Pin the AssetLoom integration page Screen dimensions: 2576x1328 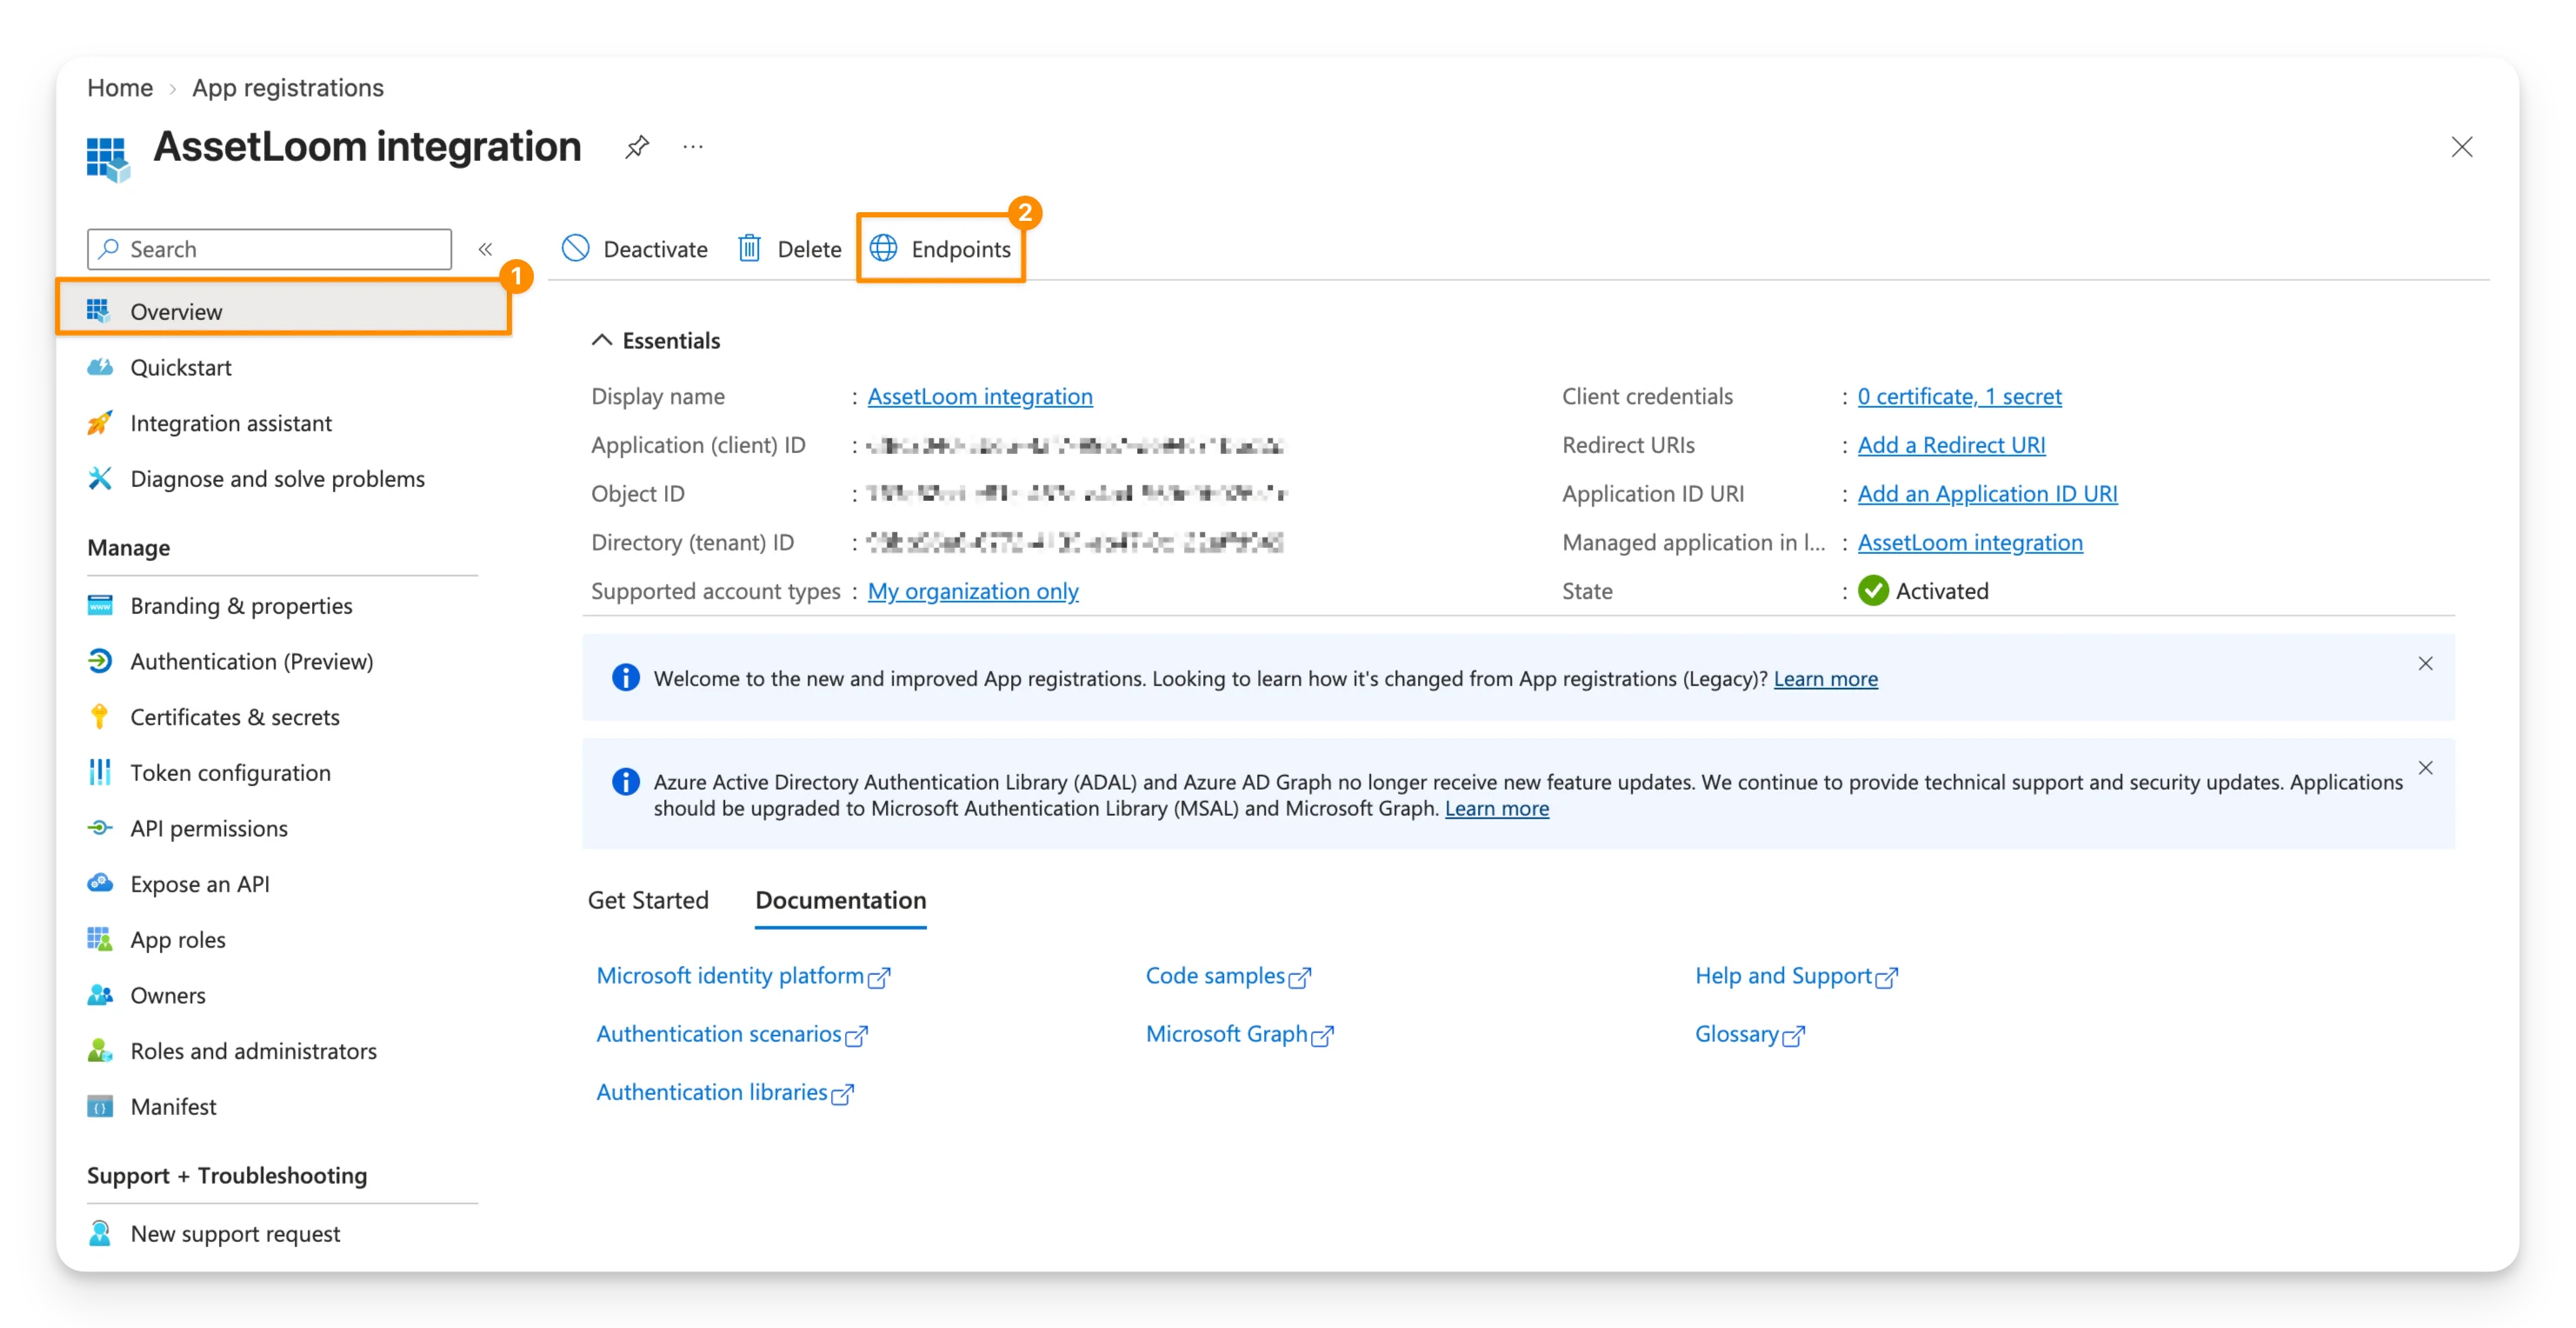click(x=637, y=147)
